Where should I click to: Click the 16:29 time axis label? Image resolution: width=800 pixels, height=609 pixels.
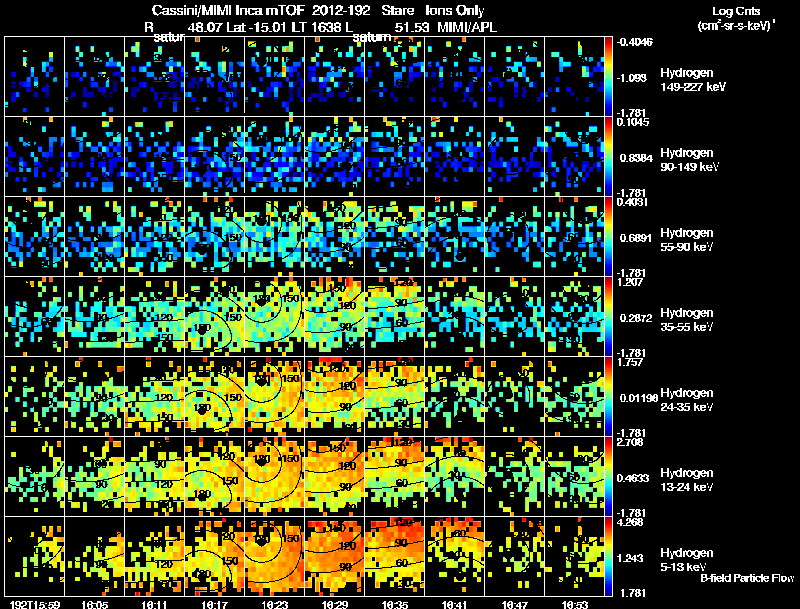[335, 604]
